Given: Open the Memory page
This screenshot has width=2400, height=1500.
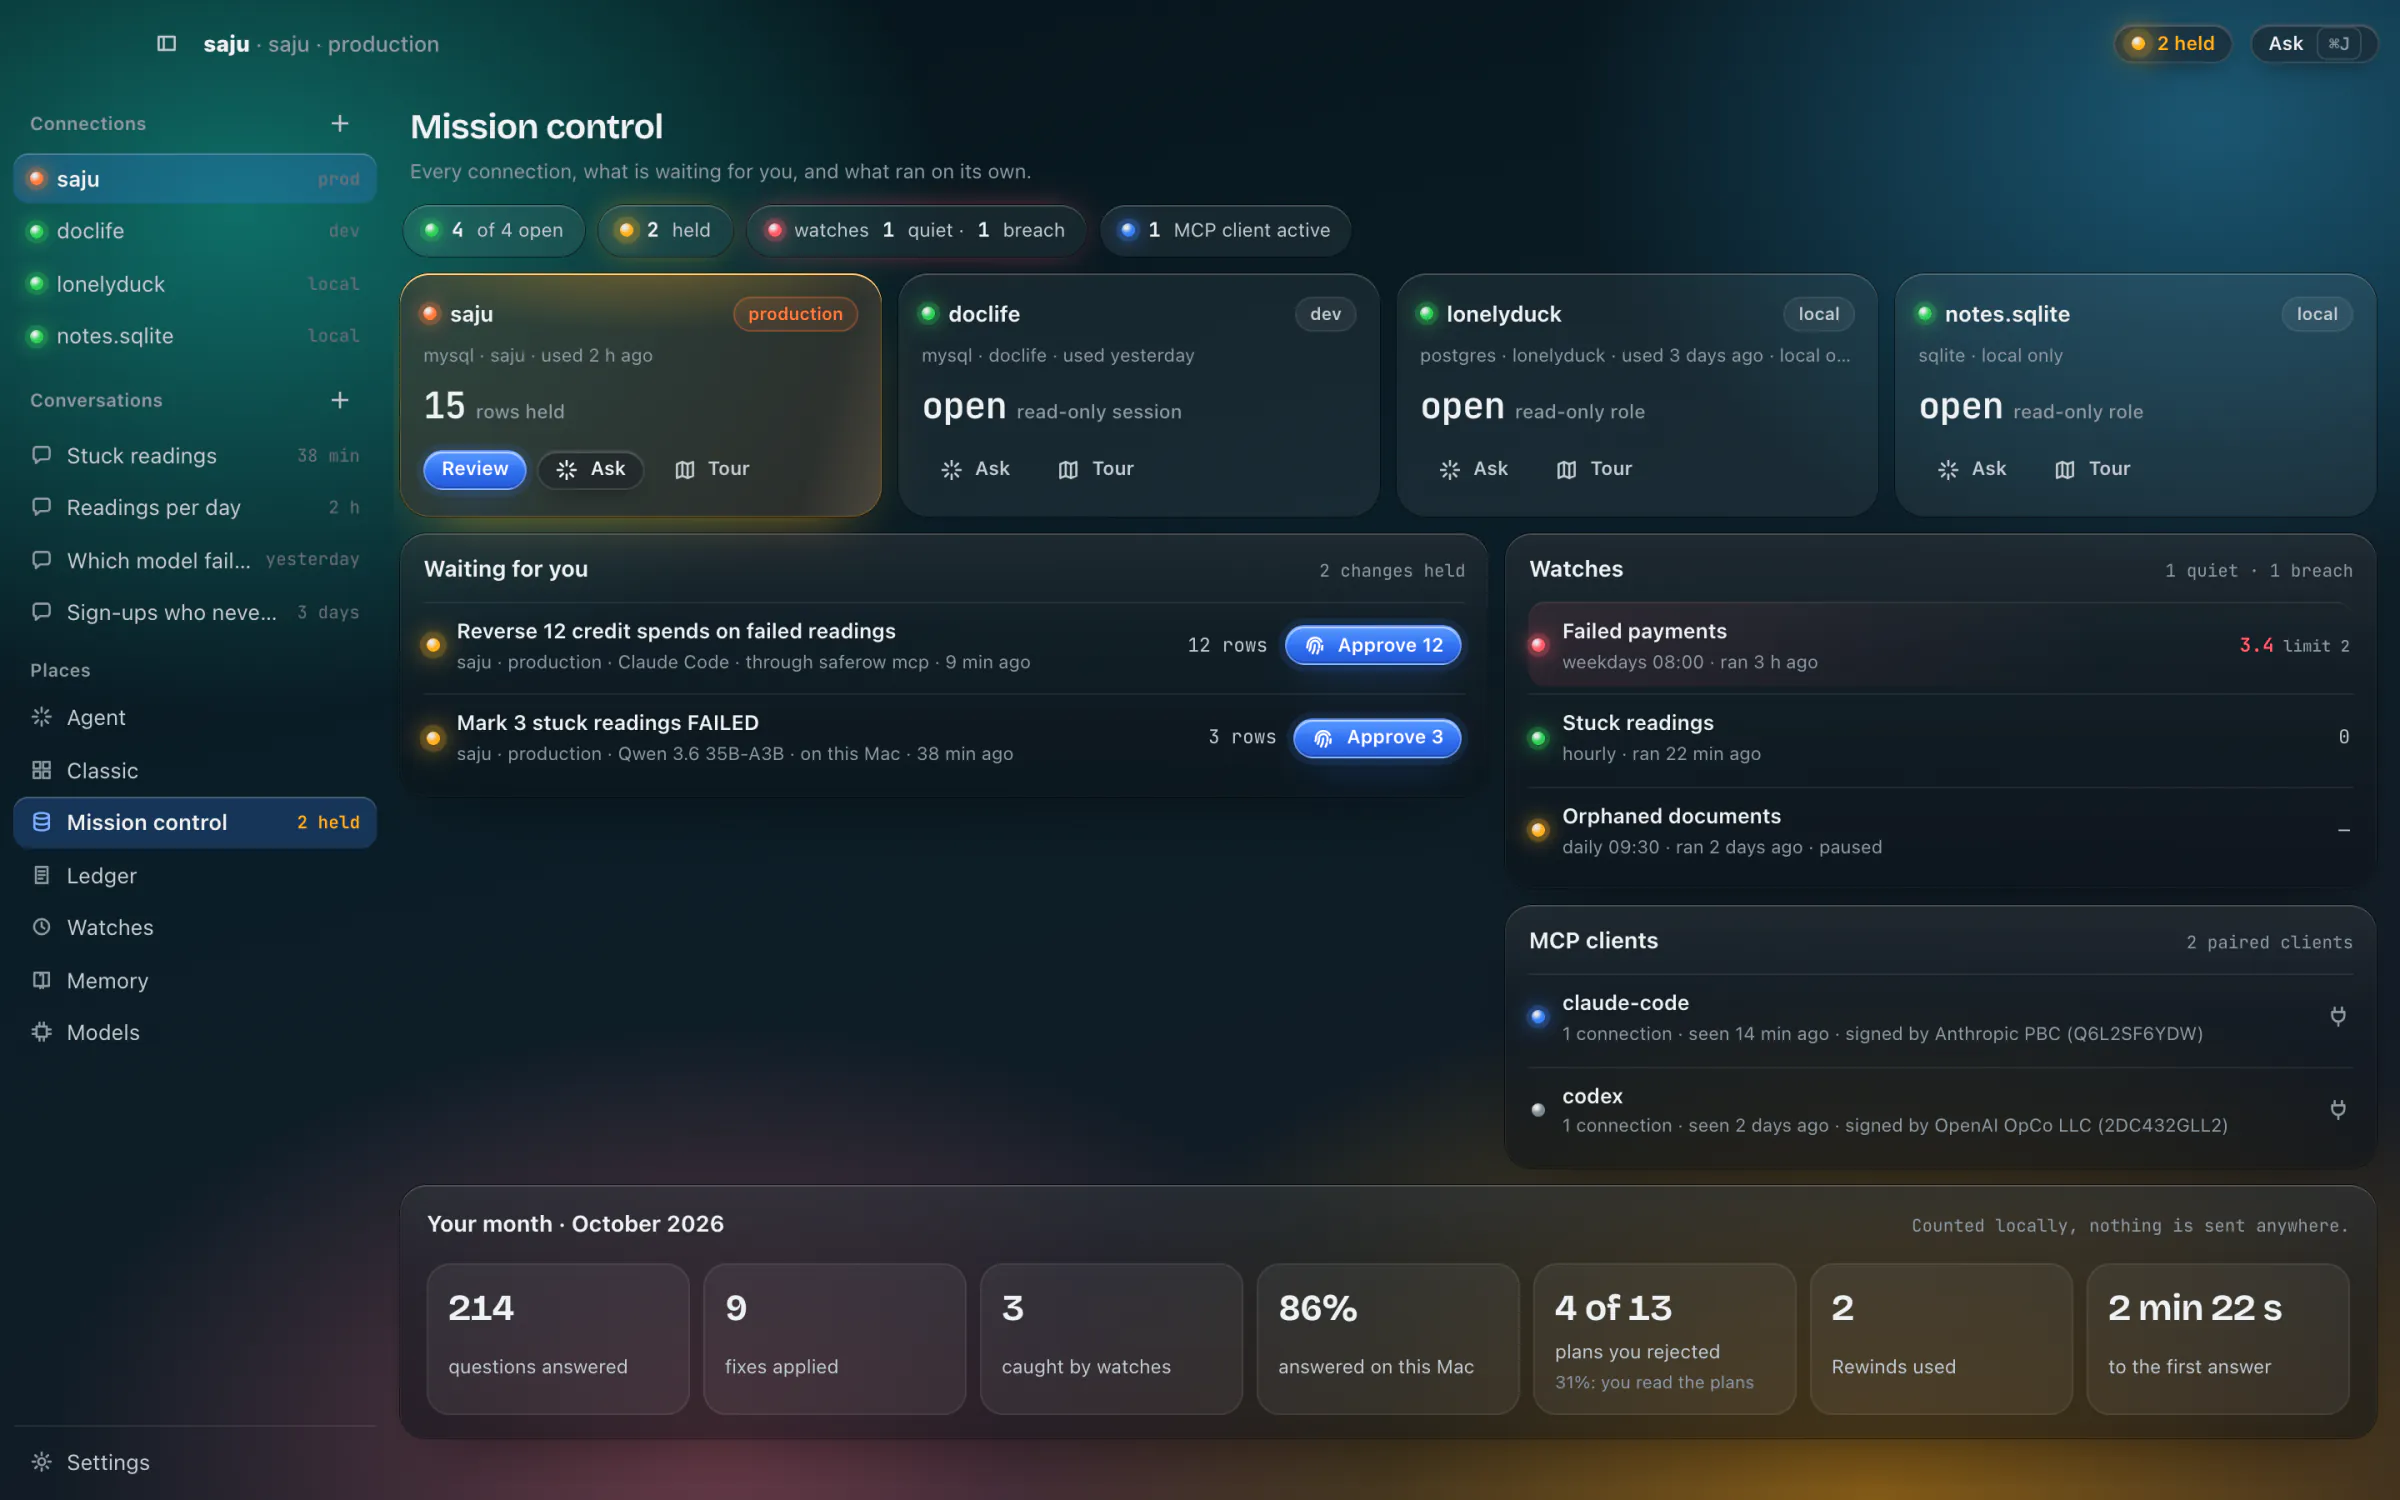Looking at the screenshot, I should point(195,980).
